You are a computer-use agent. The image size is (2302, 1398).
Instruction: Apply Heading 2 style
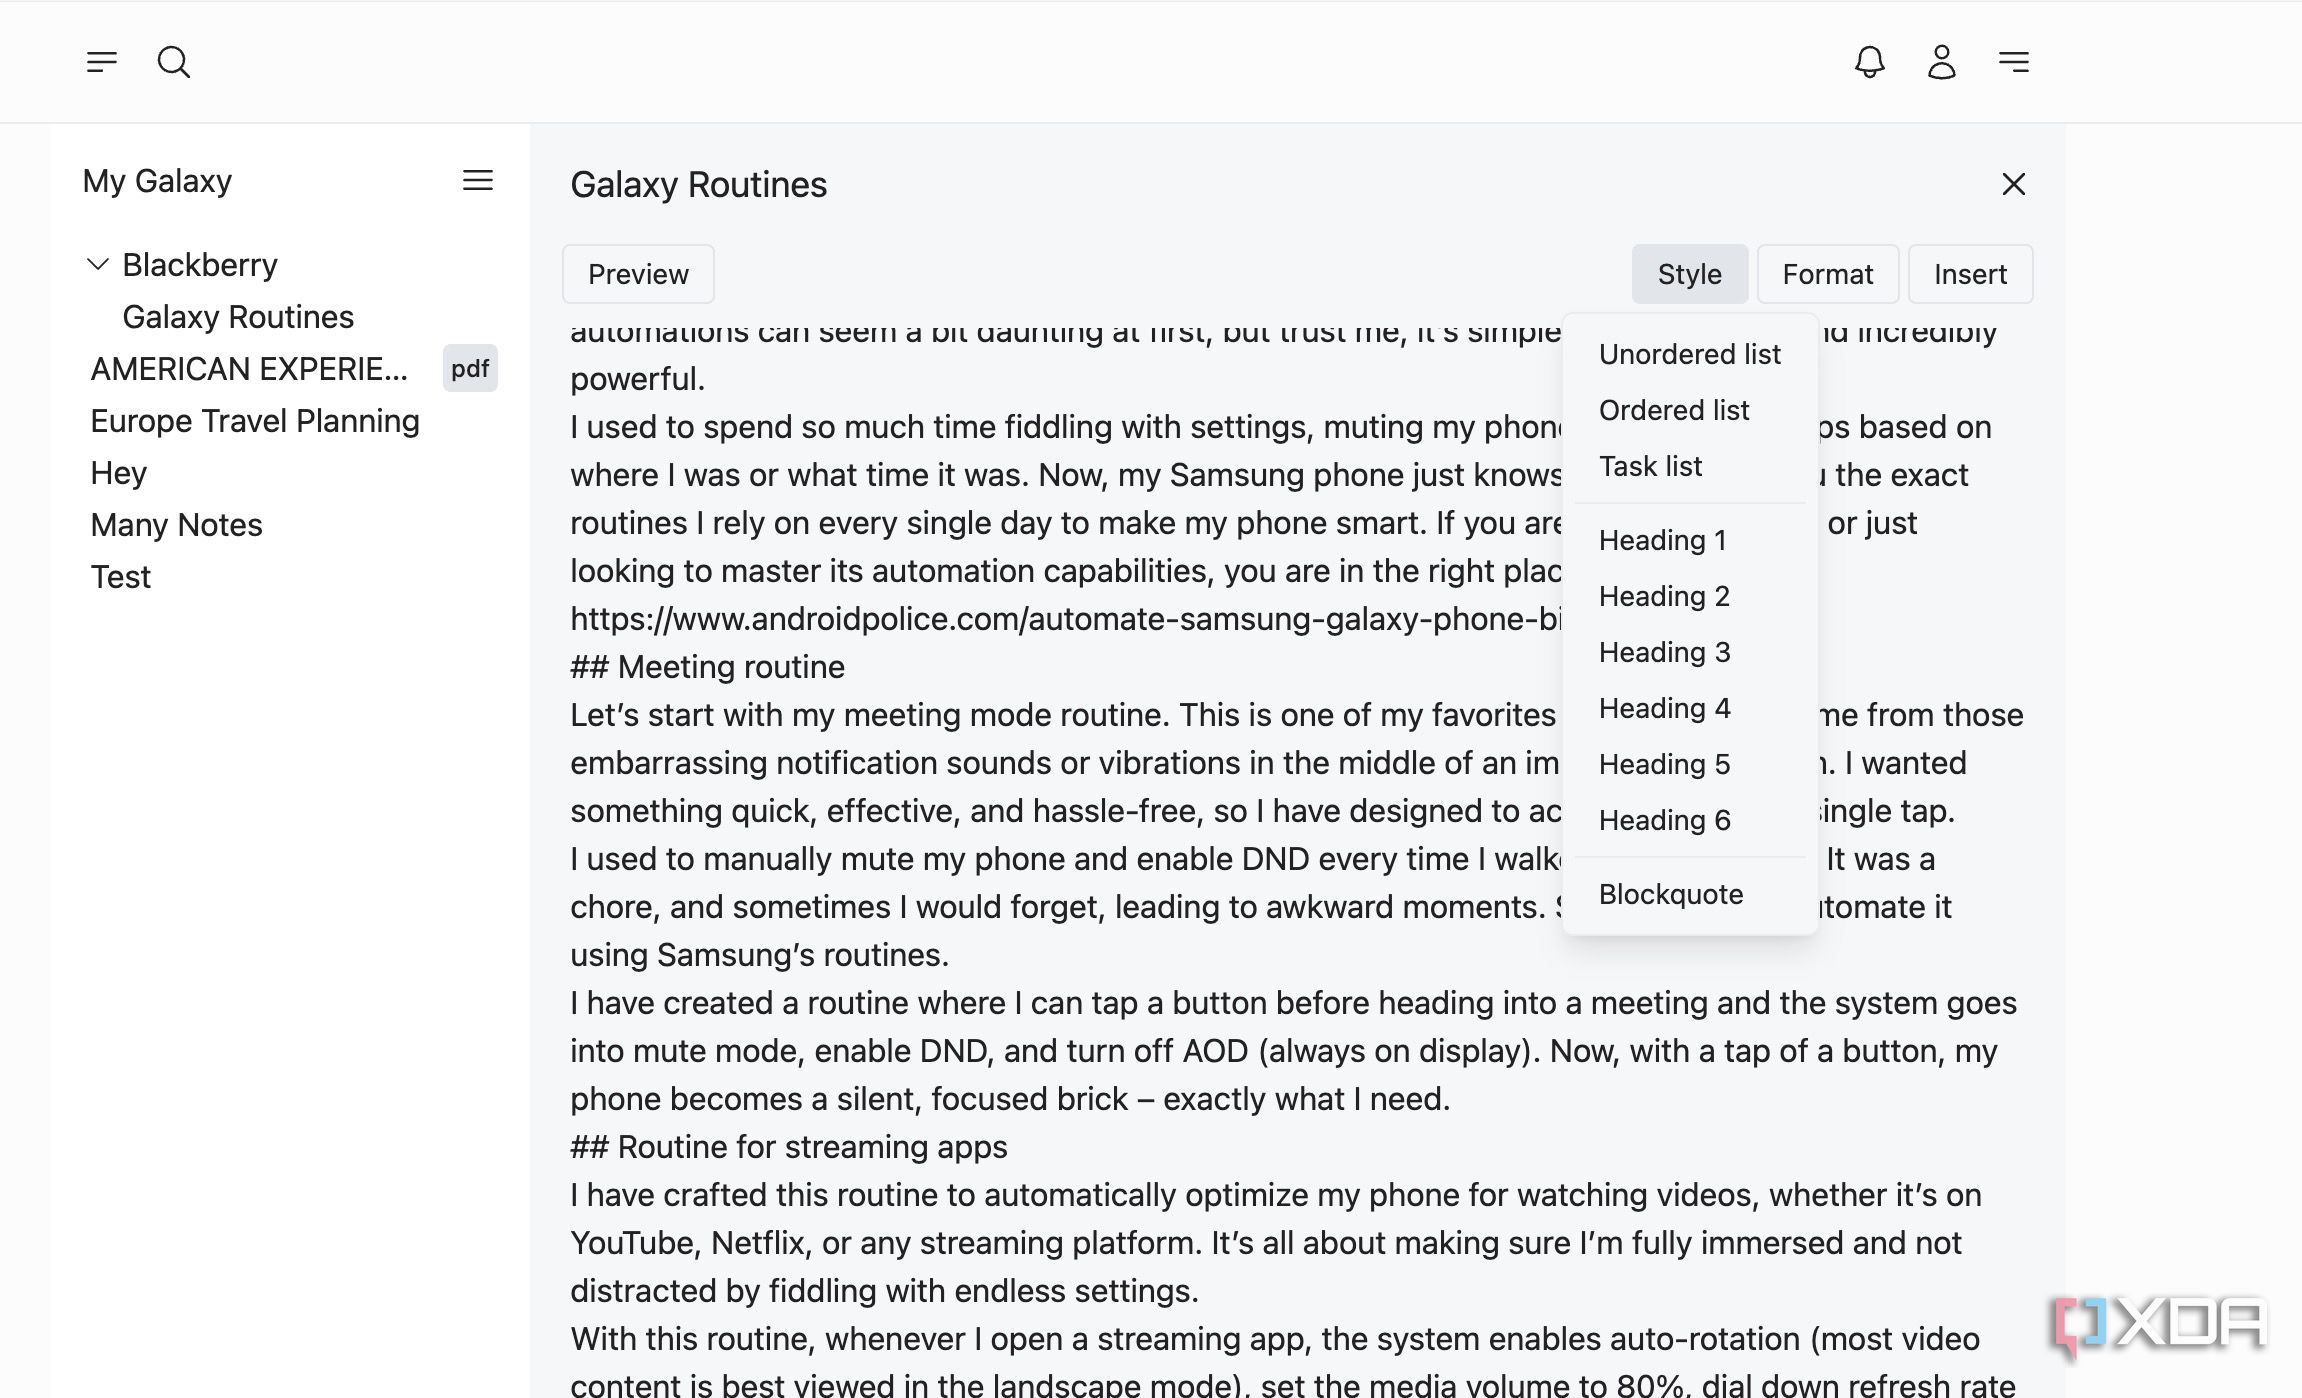pyautogui.click(x=1690, y=596)
